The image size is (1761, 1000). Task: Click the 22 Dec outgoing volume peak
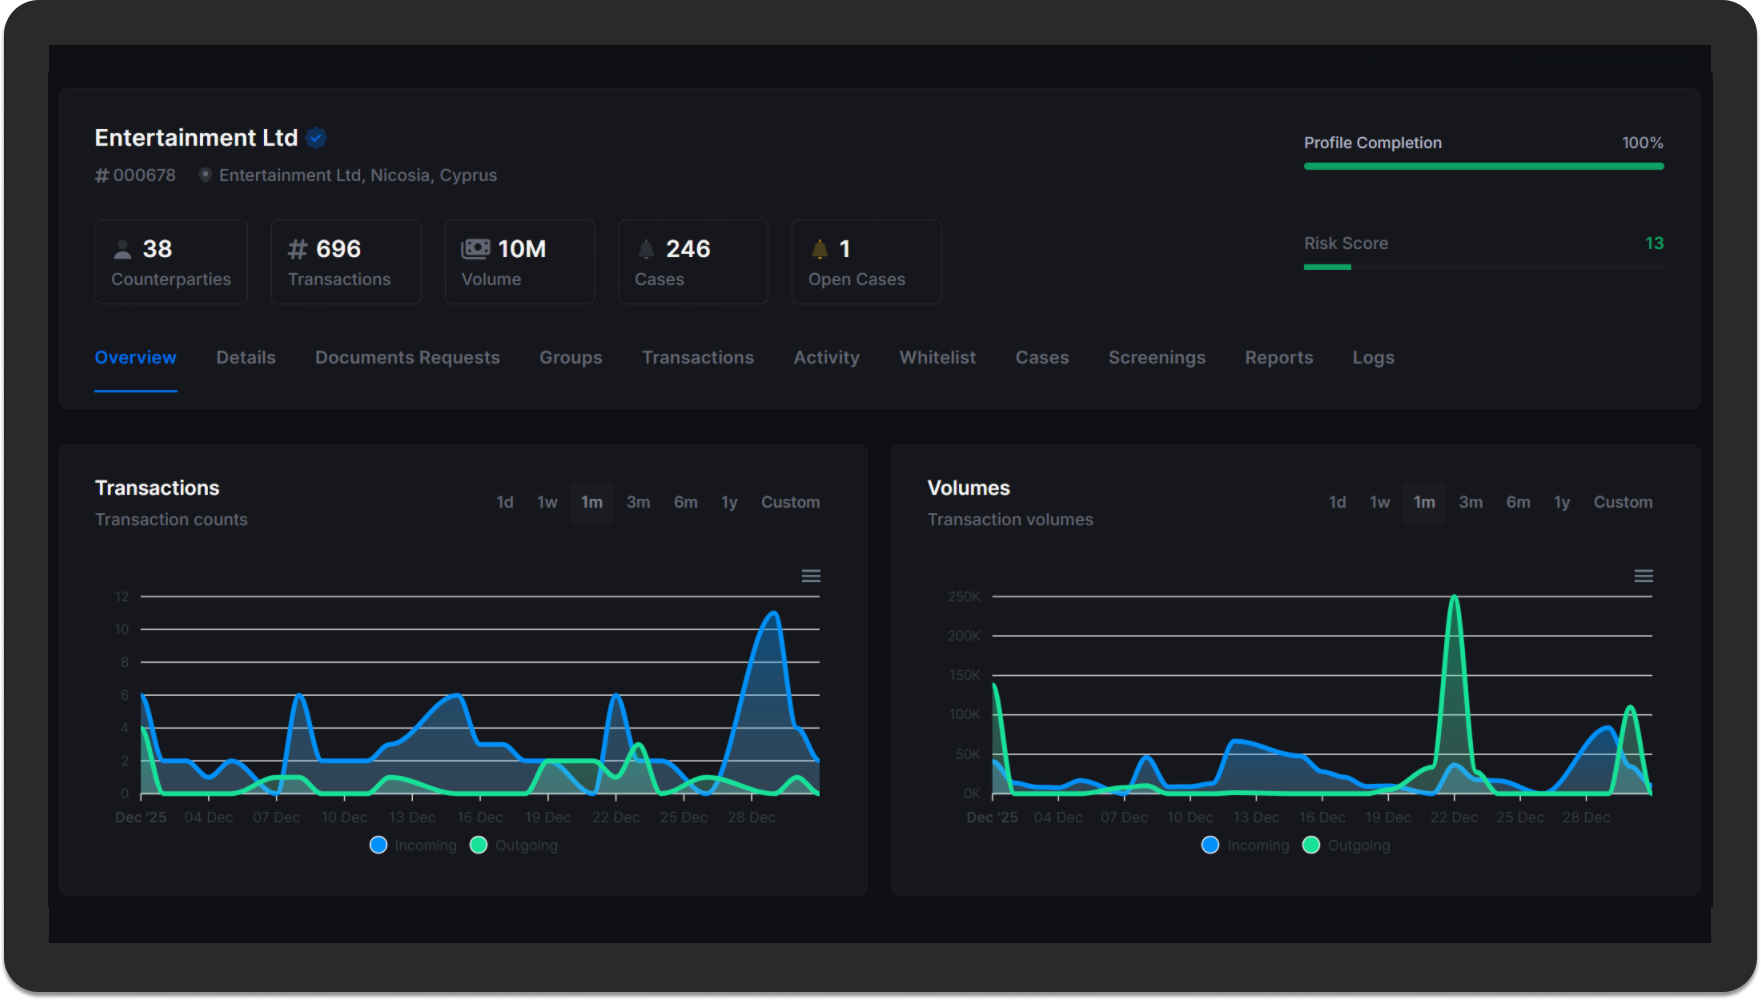[1454, 598]
